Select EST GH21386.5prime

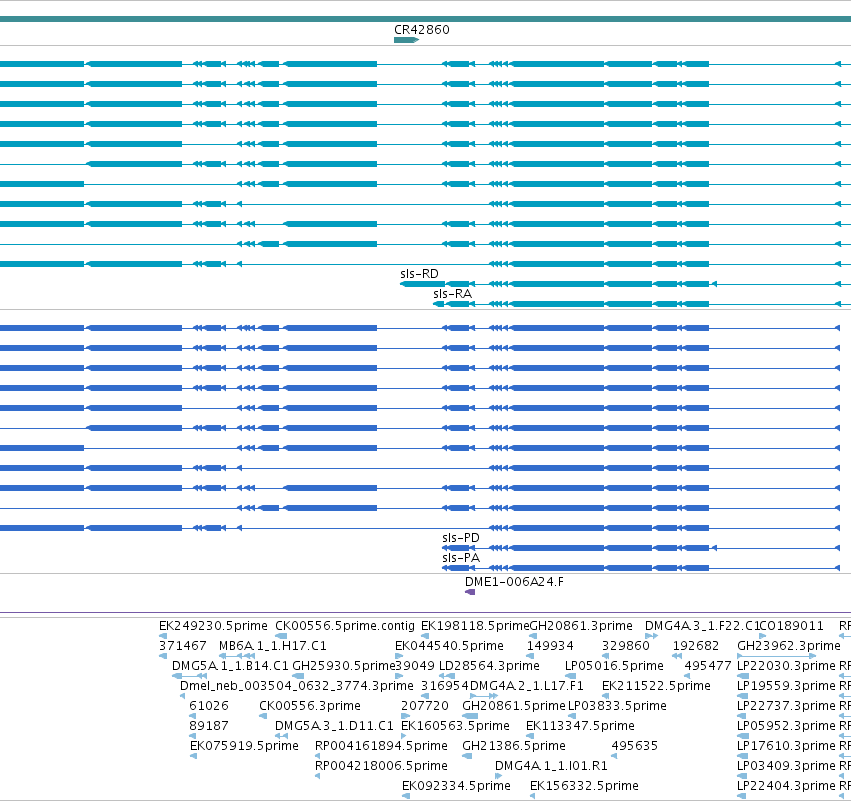514,746
